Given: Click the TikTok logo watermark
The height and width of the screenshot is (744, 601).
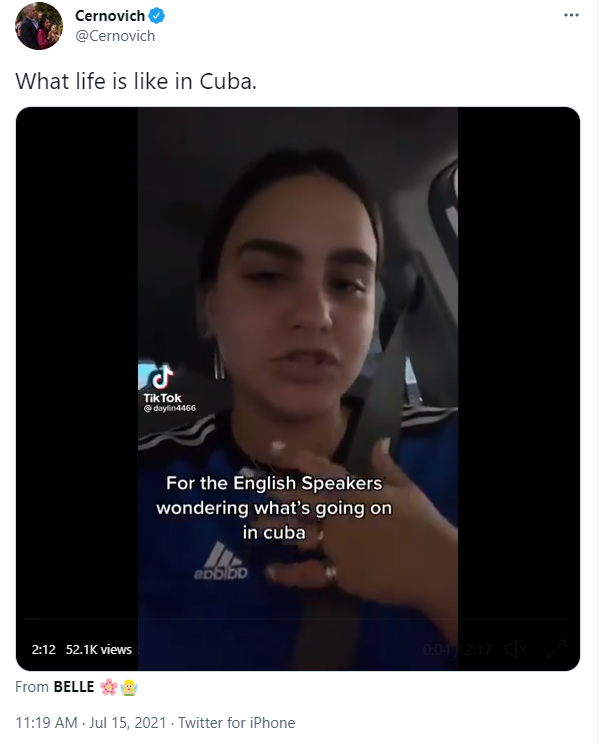Looking at the screenshot, I should coord(162,383).
